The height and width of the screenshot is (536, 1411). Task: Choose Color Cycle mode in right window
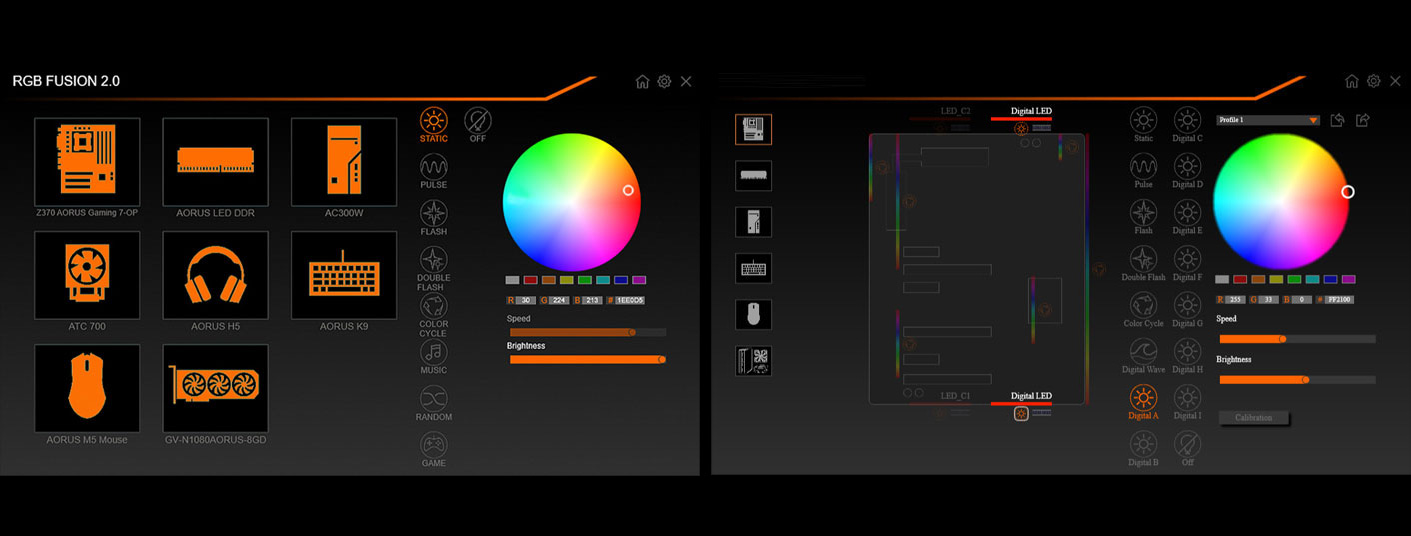pos(1143,310)
